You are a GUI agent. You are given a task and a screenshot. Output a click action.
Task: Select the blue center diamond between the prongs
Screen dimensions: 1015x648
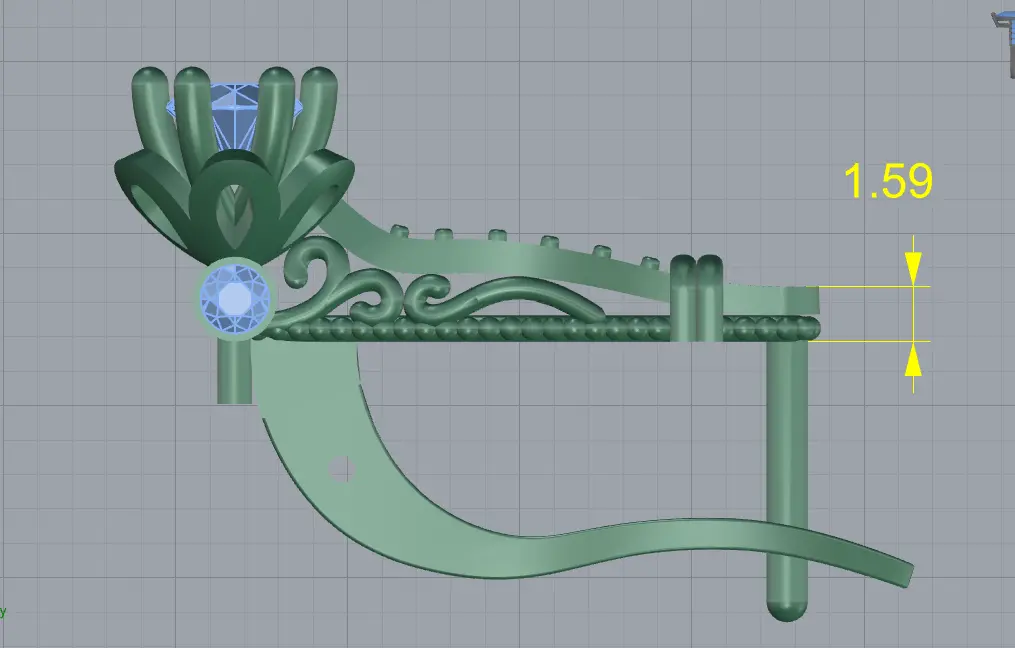coord(234,115)
